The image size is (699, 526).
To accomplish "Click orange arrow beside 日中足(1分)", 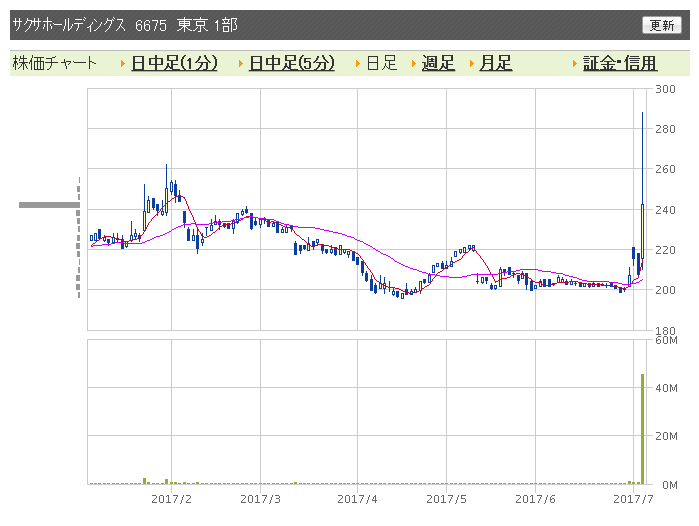I will 123,64.
